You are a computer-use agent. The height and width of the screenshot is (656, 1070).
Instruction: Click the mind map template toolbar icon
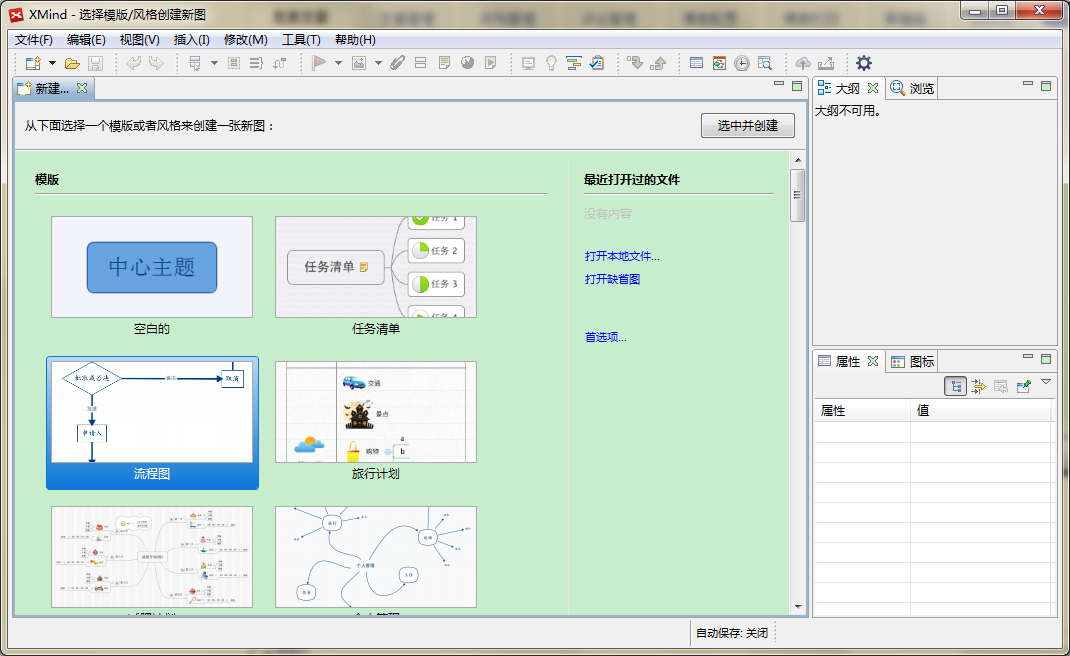(x=719, y=63)
